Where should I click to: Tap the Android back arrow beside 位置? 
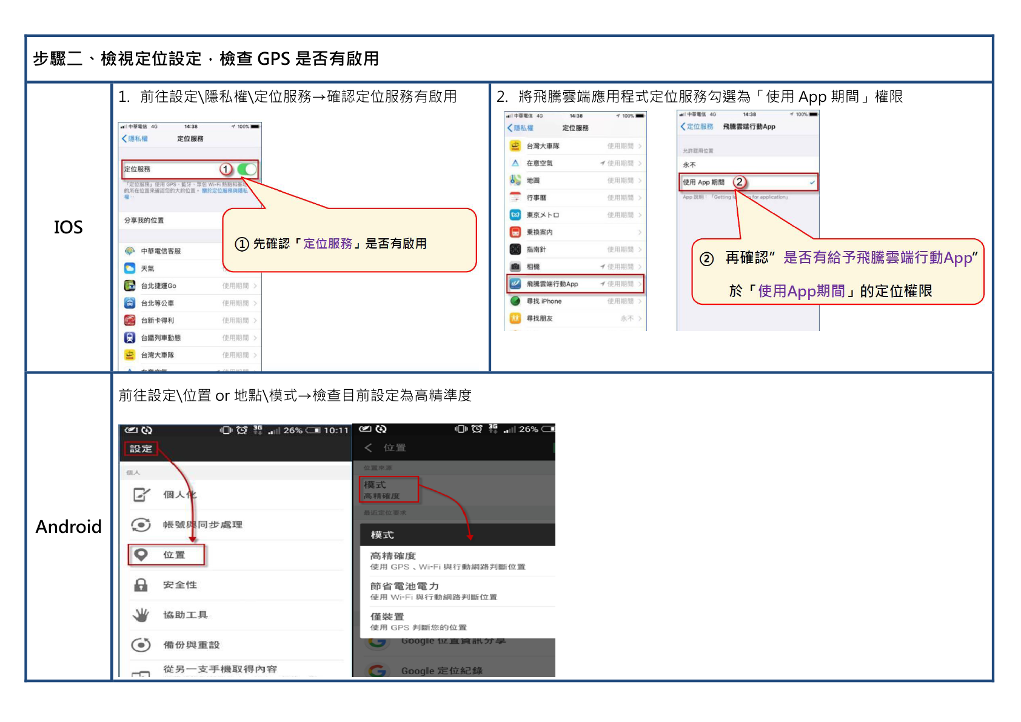(x=368, y=448)
